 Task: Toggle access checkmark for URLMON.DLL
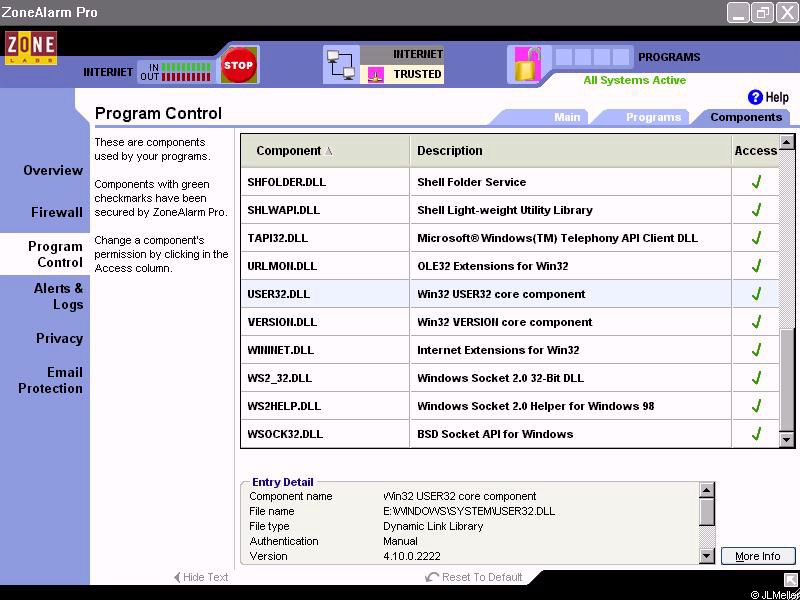pyautogui.click(x=756, y=266)
